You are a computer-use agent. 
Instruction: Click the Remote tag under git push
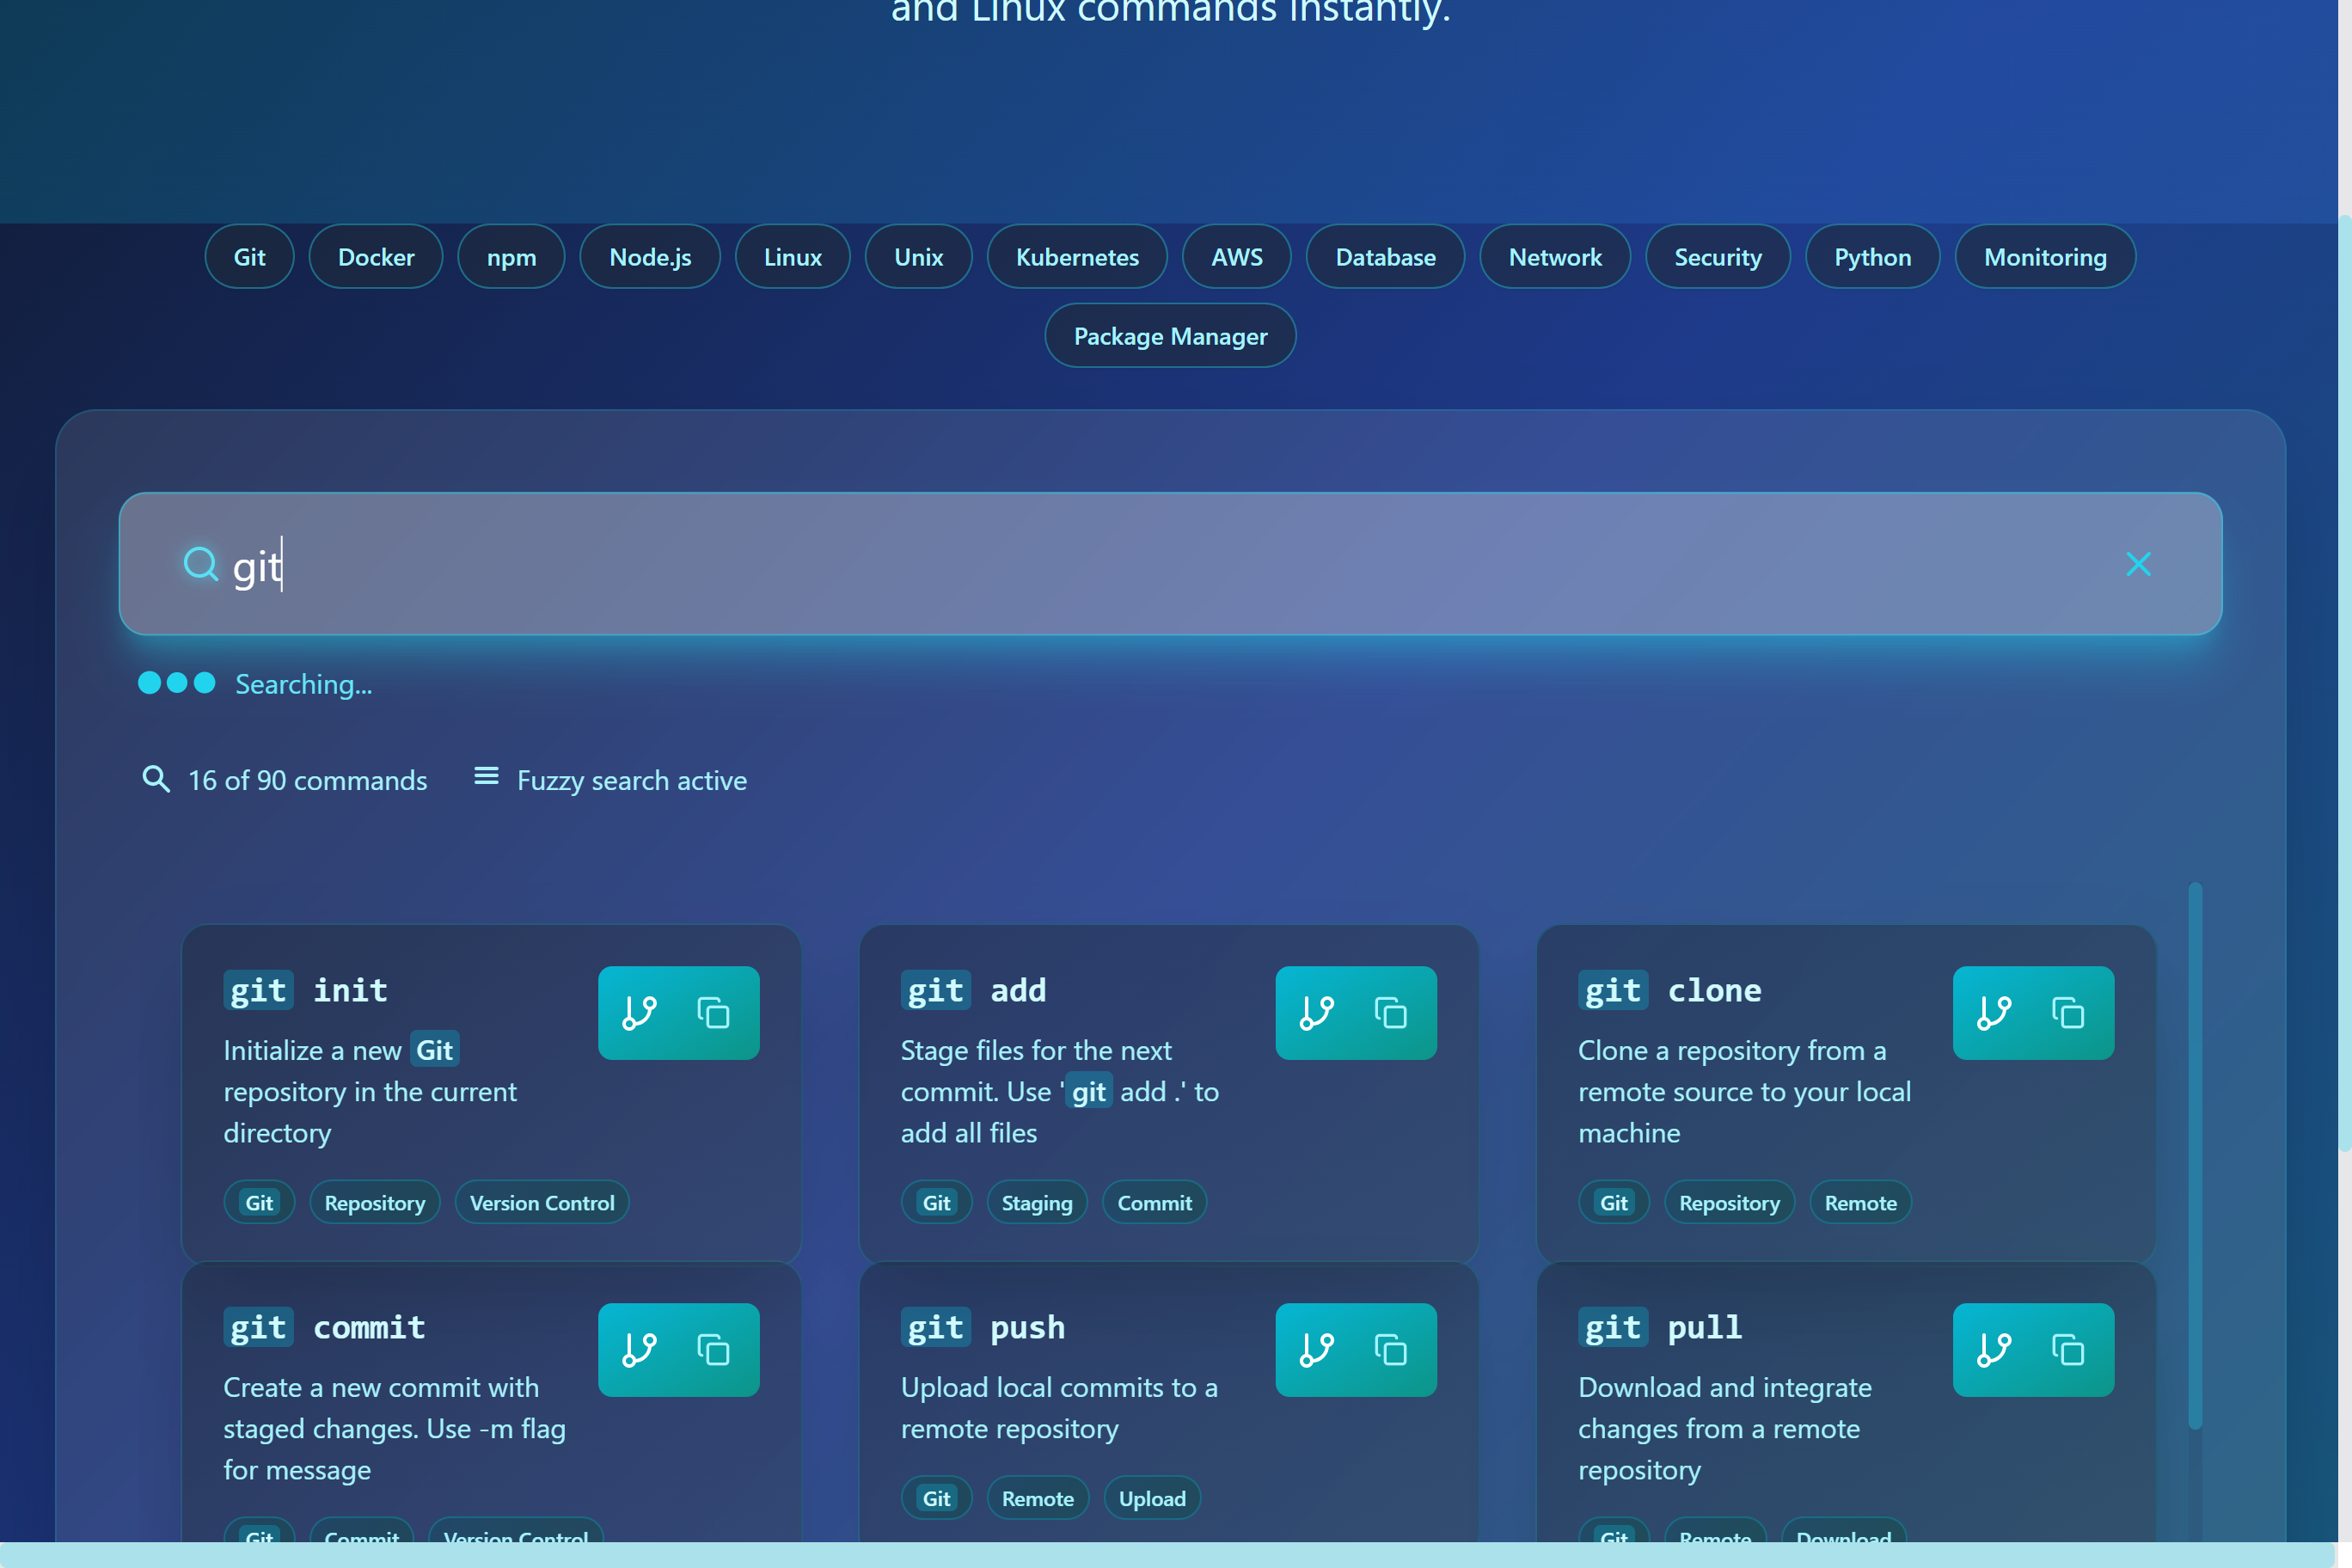pos(1037,1497)
